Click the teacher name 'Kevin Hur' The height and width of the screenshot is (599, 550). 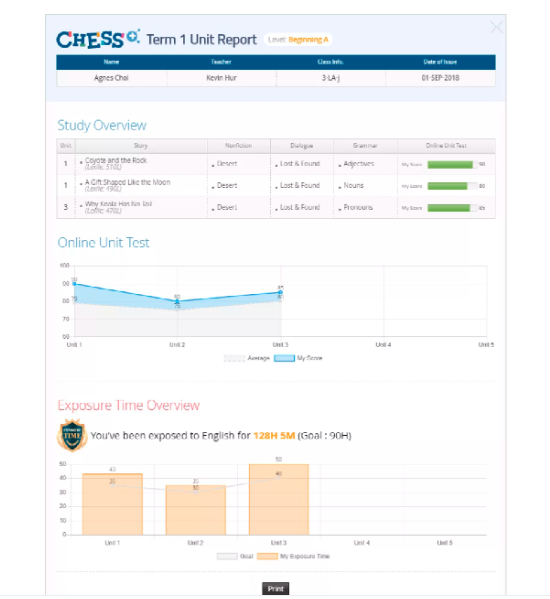point(222,78)
